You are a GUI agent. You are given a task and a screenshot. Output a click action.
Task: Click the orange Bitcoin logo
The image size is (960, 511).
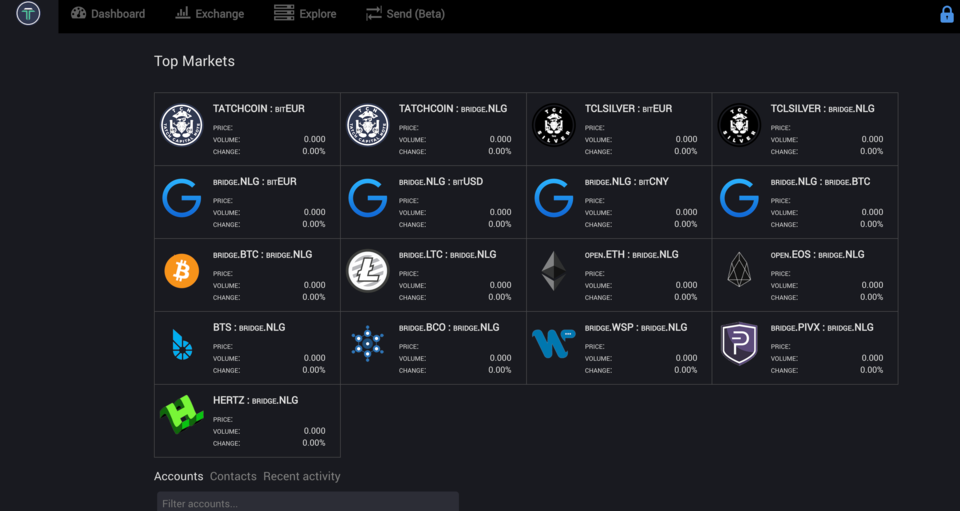(182, 270)
